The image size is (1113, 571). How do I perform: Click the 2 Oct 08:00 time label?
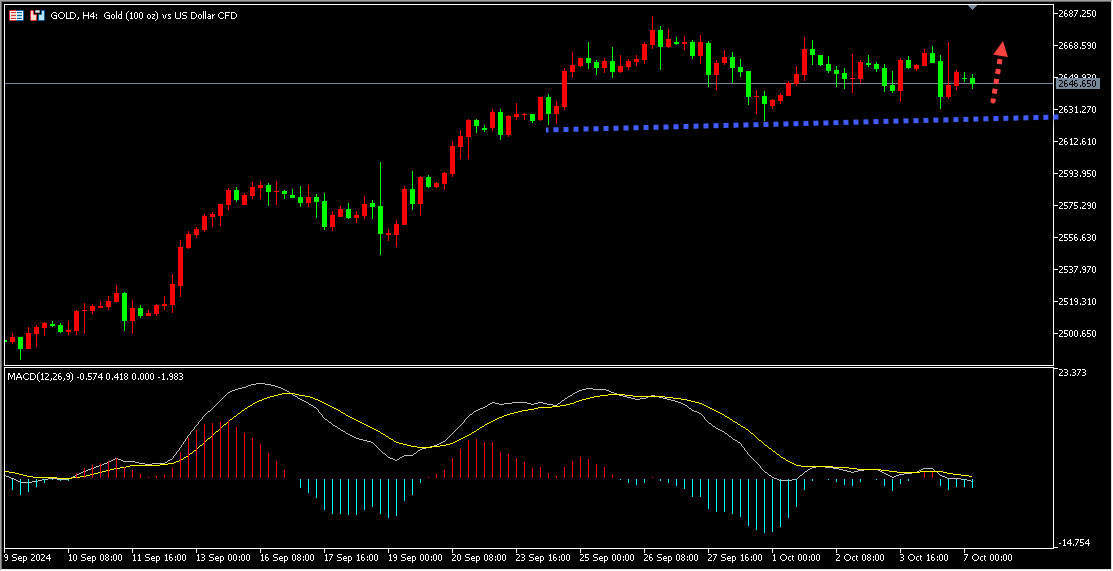(860, 558)
